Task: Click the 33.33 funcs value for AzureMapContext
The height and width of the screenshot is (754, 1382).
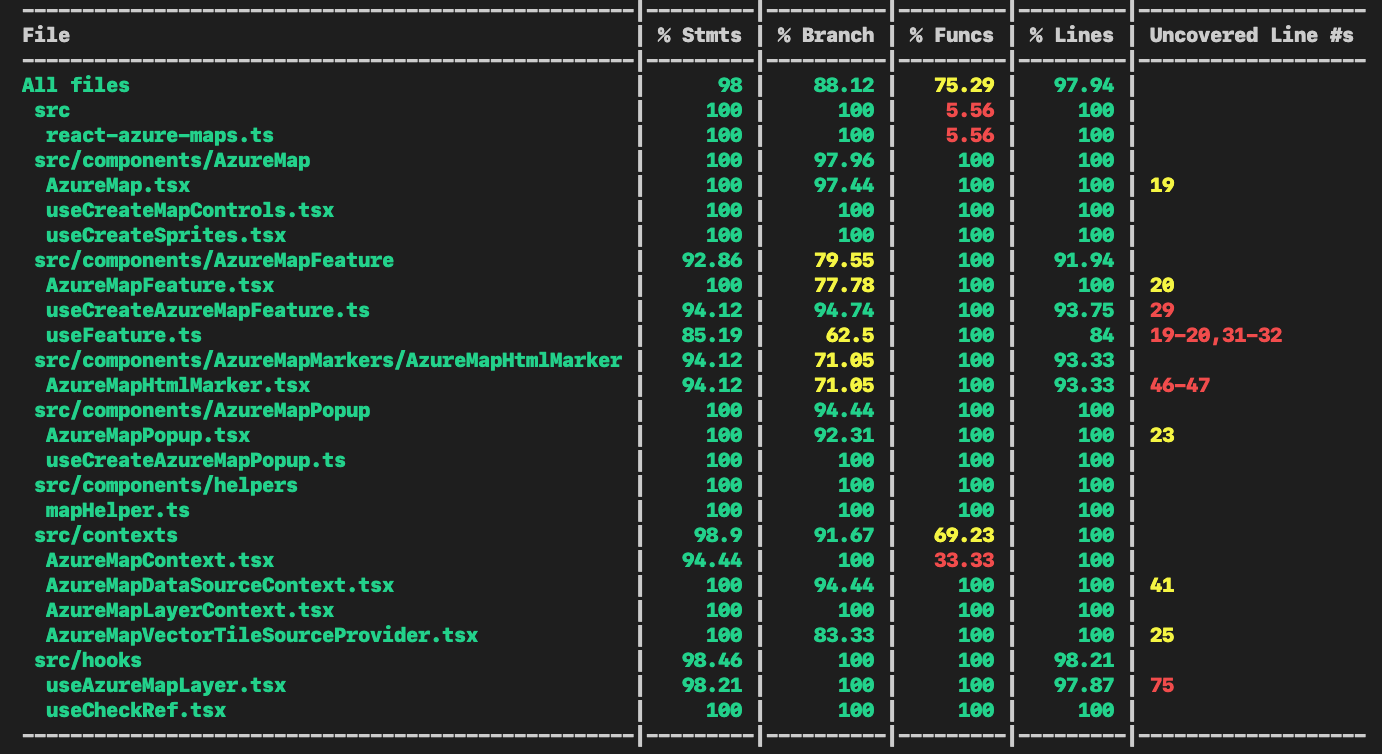Action: 964,560
